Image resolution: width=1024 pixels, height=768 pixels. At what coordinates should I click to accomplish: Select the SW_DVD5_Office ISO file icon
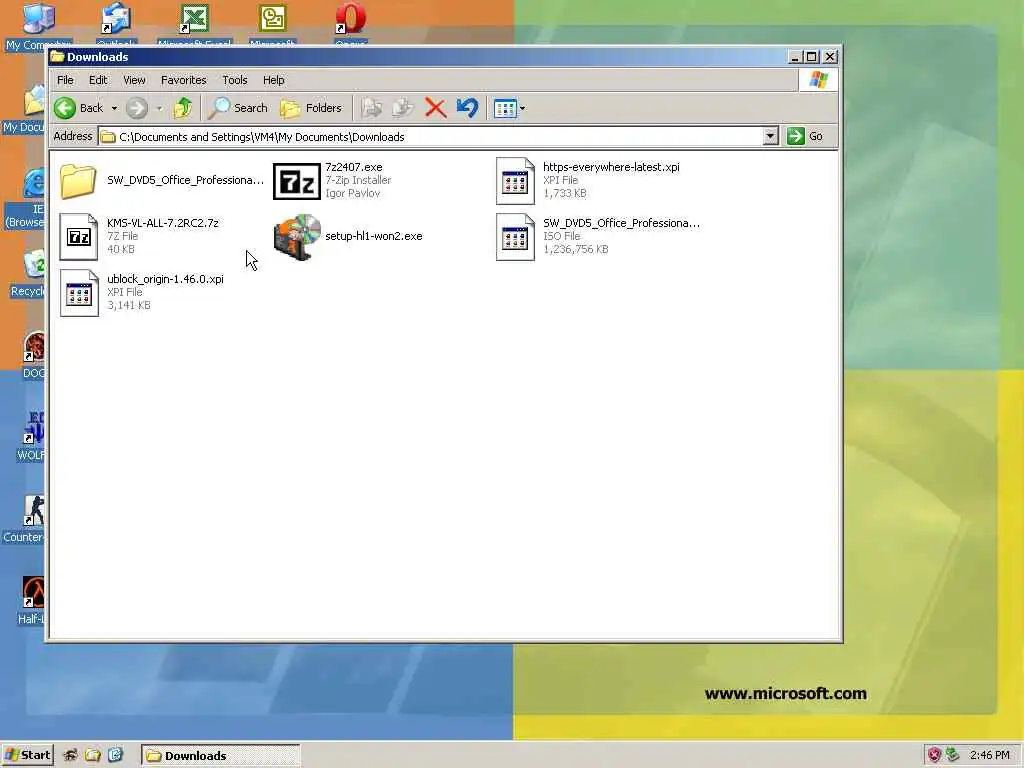(x=515, y=236)
